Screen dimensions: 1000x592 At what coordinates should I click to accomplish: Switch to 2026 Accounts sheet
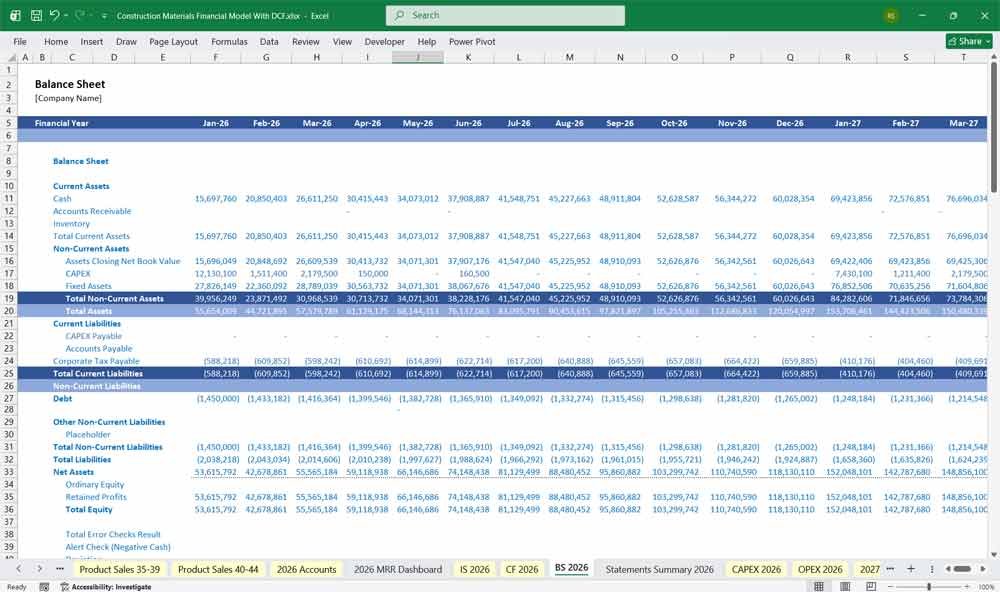pyautogui.click(x=306, y=569)
